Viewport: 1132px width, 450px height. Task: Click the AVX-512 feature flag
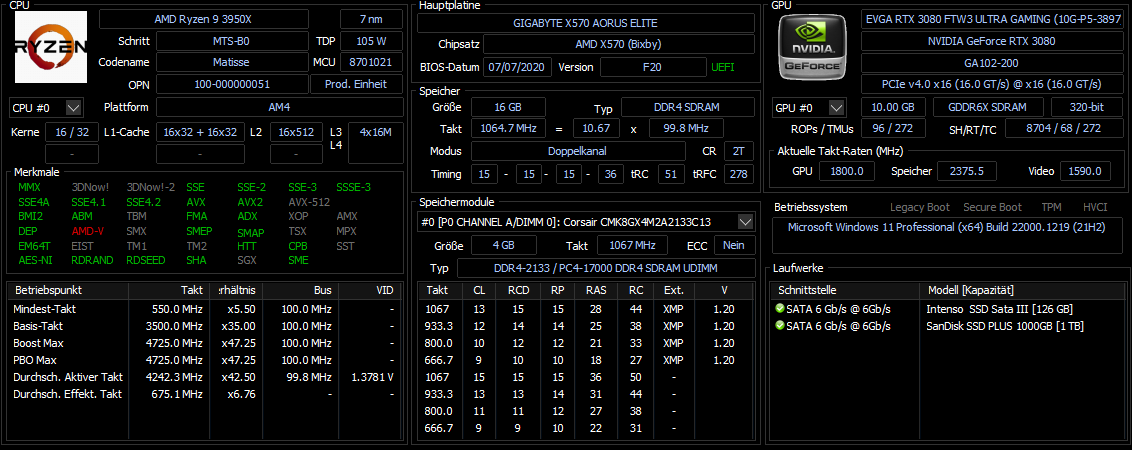309,202
